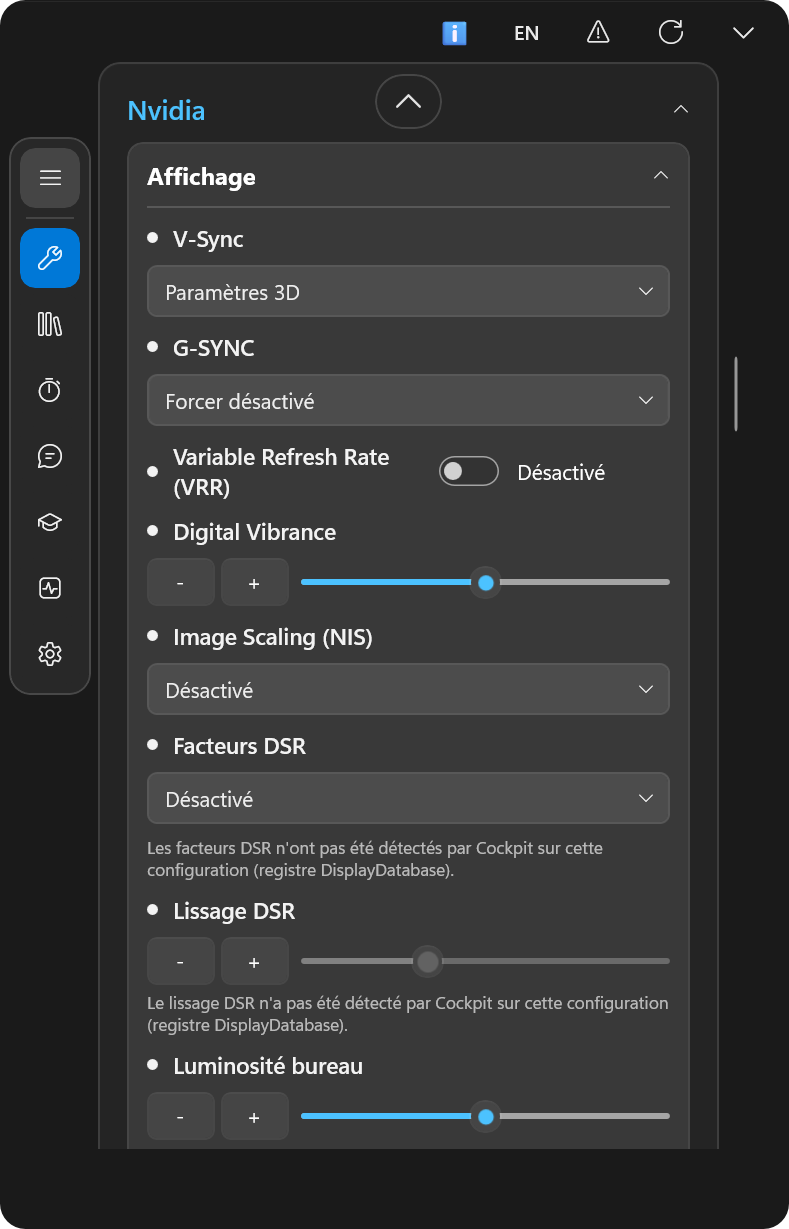Open the top-right chevron down menu
The width and height of the screenshot is (789, 1229).
coord(743,33)
